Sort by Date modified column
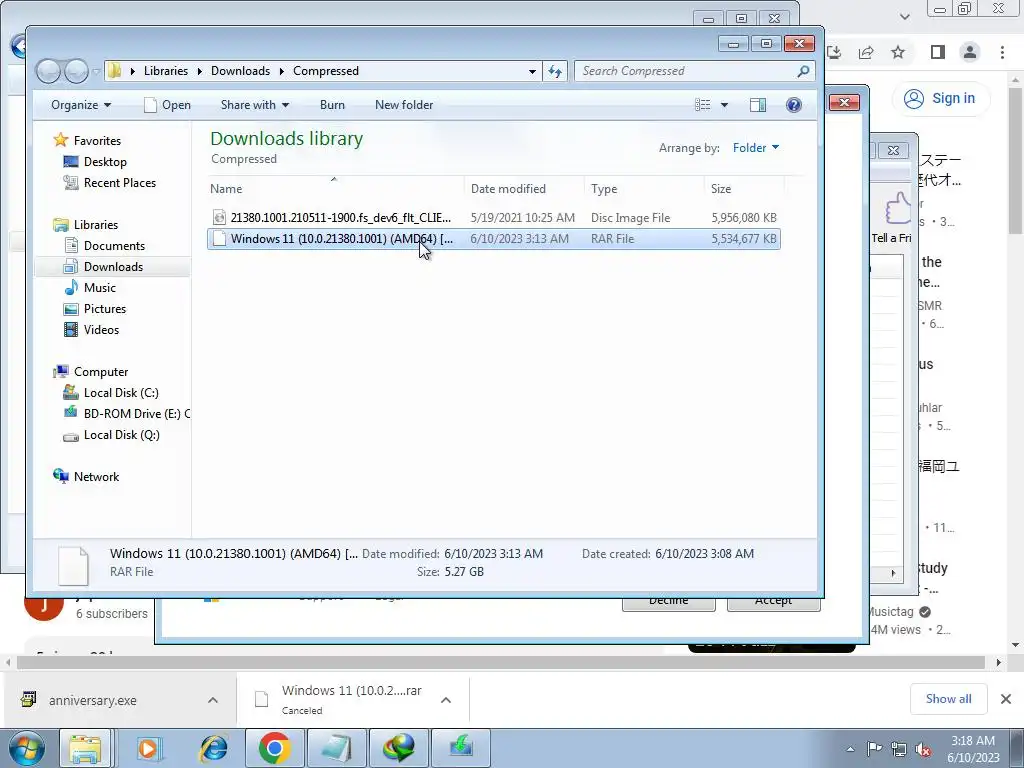 524,189
